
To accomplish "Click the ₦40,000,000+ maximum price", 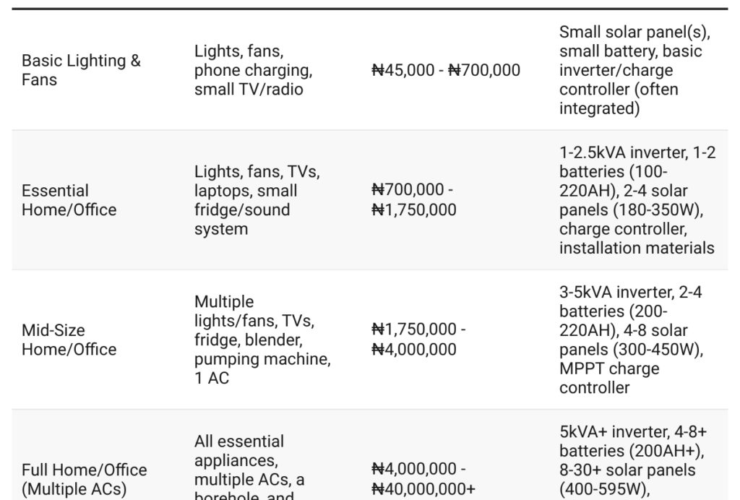I will [x=422, y=488].
